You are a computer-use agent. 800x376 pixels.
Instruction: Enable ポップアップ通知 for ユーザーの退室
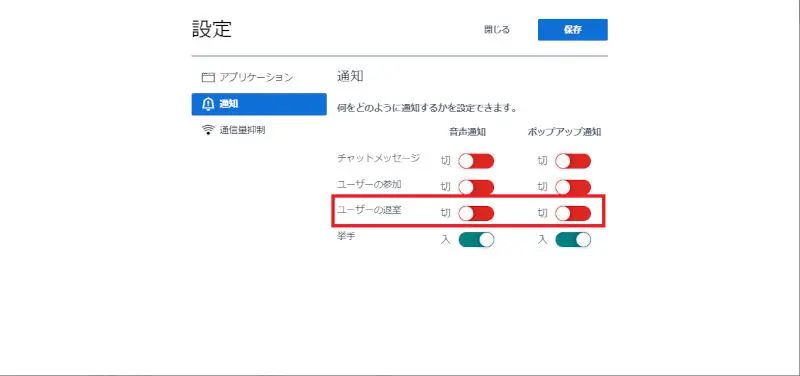tap(573, 213)
